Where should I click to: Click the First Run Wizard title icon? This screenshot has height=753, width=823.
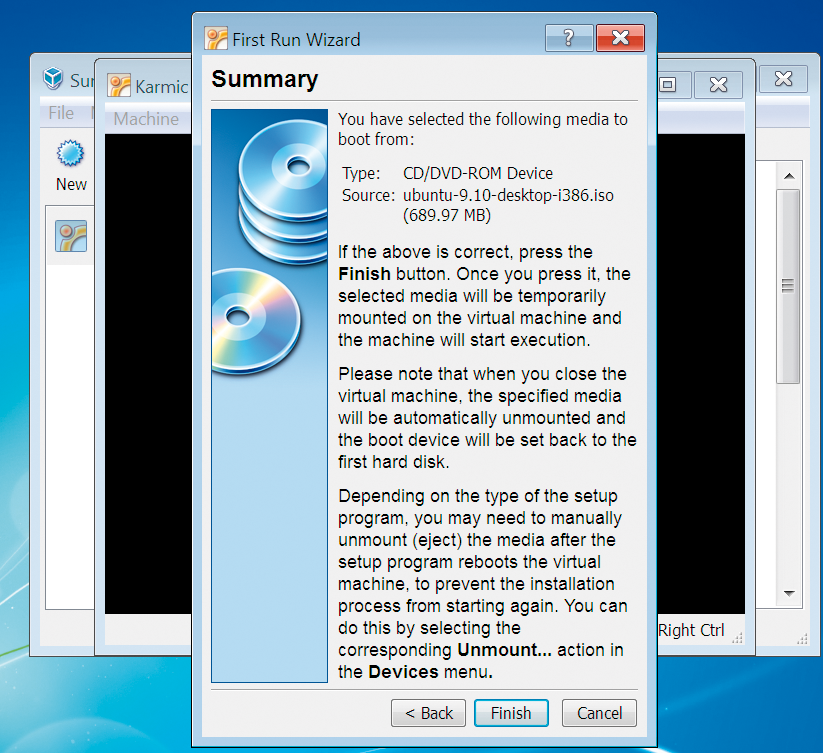pos(216,39)
